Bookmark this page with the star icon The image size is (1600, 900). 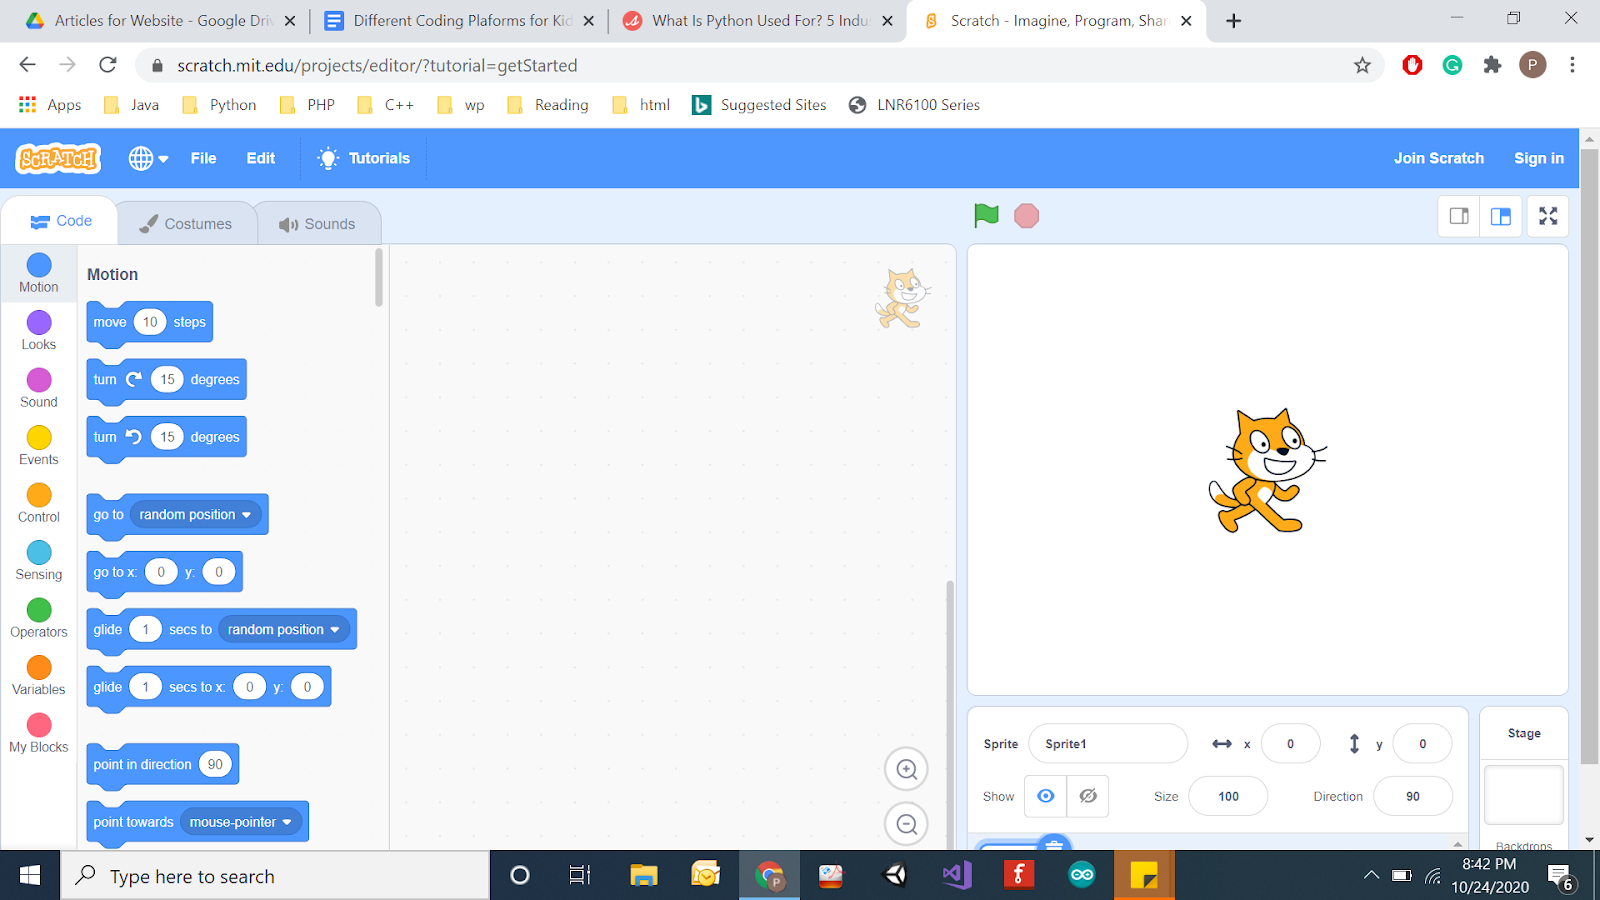pyautogui.click(x=1362, y=65)
